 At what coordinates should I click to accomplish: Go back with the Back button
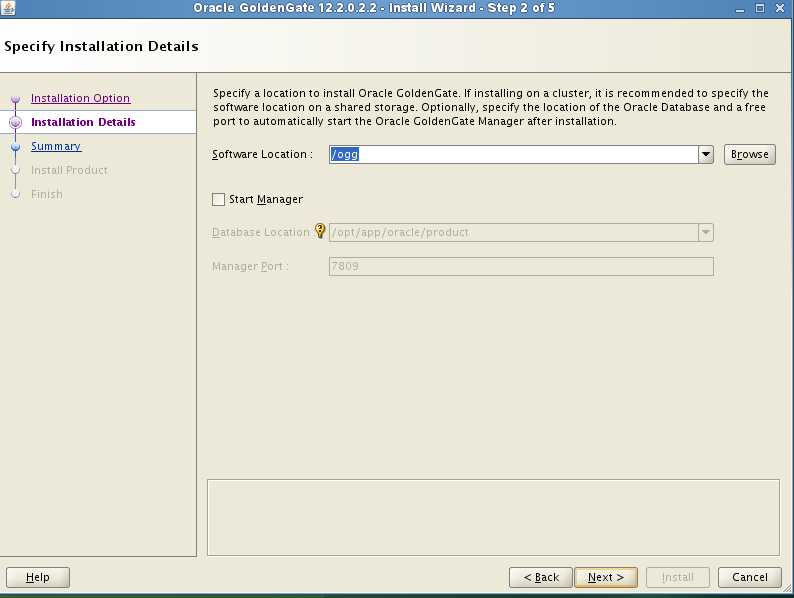[541, 577]
